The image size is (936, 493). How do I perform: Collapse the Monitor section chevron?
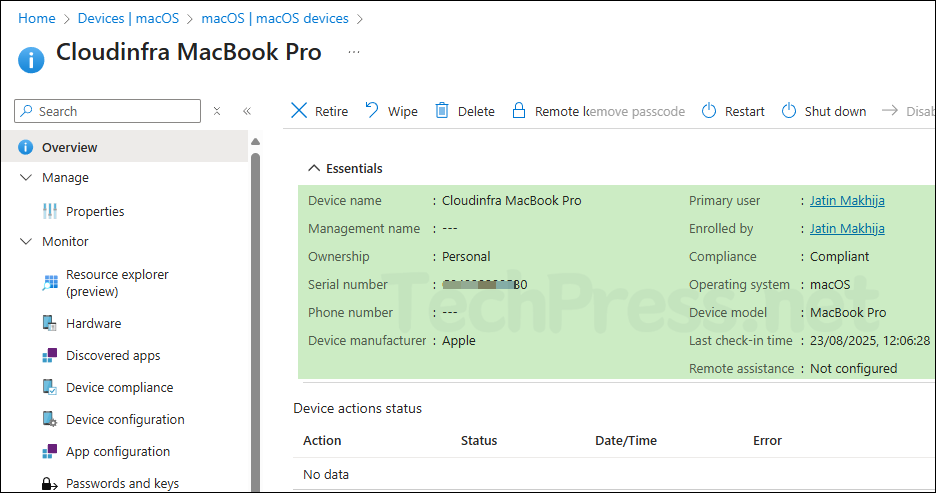[26, 241]
